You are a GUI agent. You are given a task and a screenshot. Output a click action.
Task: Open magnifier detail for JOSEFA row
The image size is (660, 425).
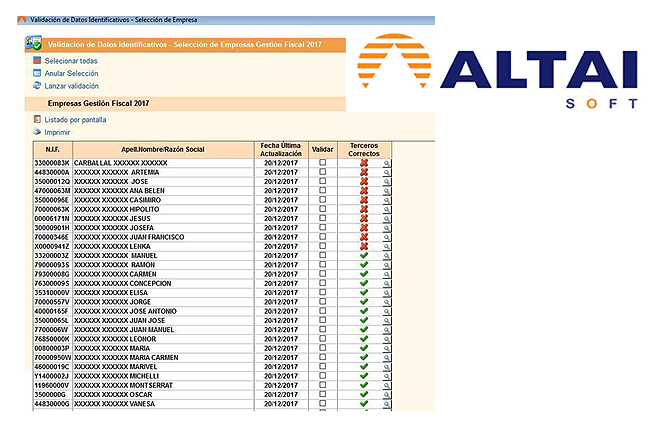tap(386, 228)
